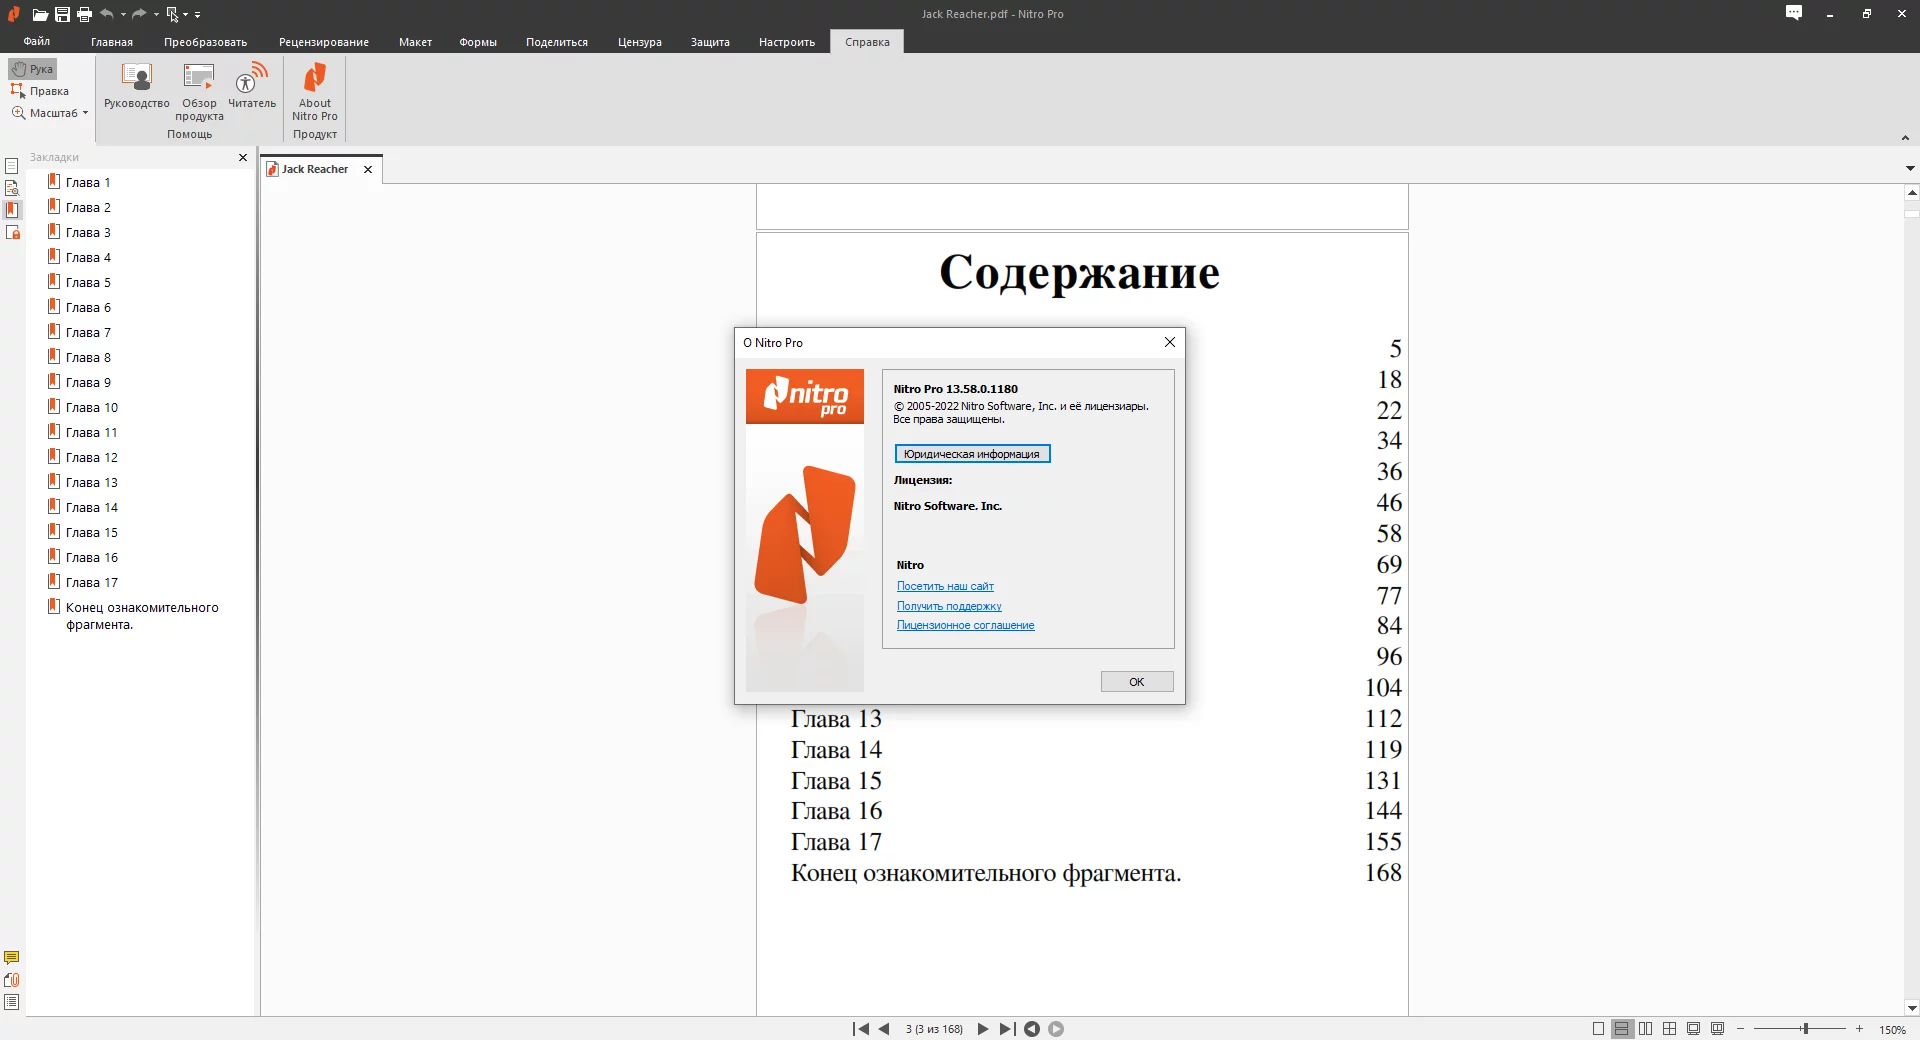The width and height of the screenshot is (1920, 1040).
Task: Click the print icon in quick access toolbar
Action: (x=84, y=14)
